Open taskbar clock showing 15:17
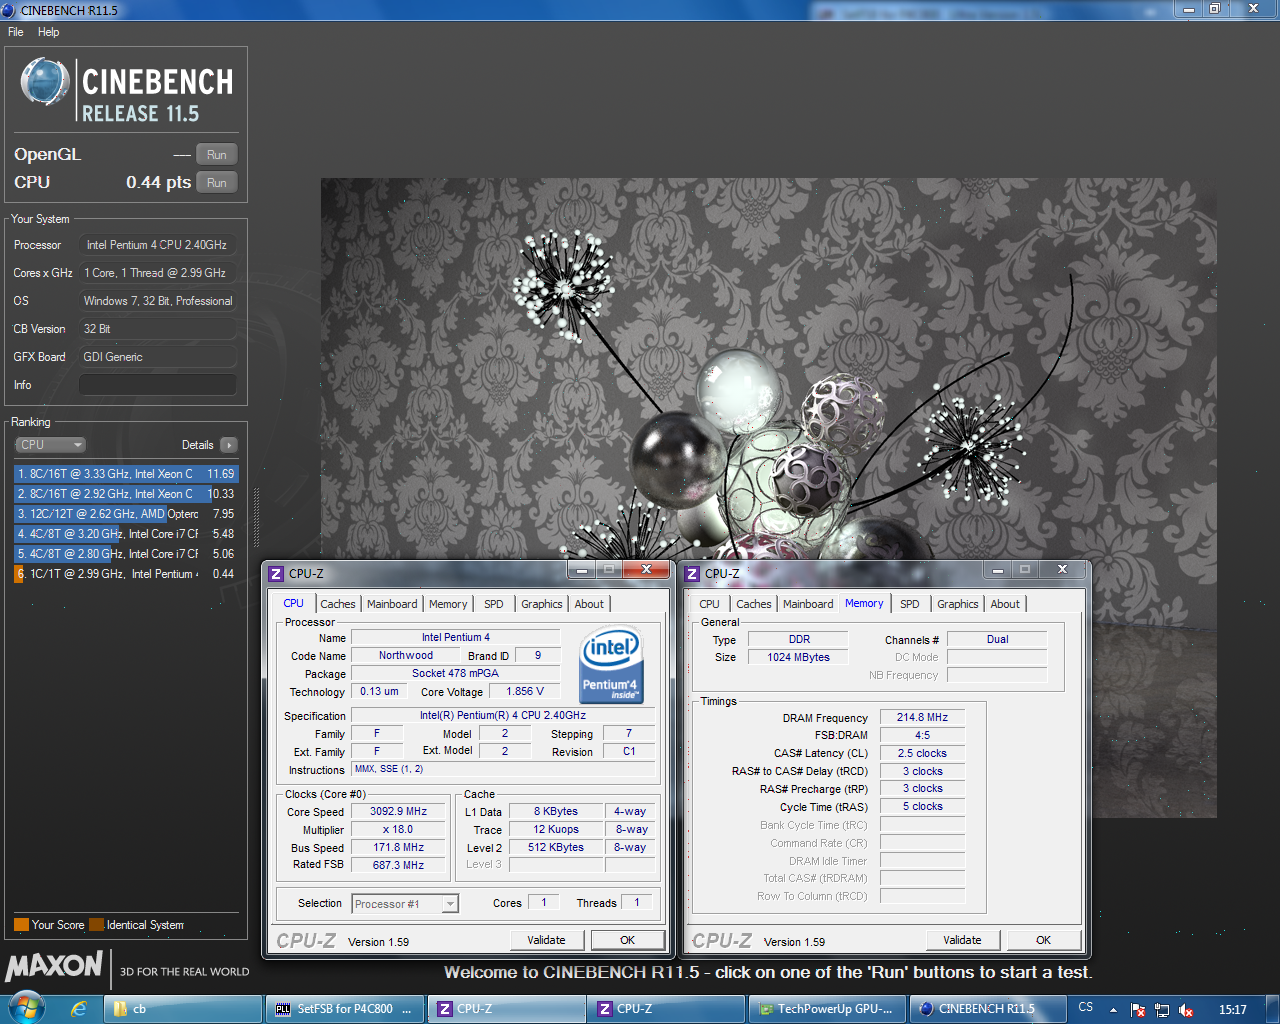This screenshot has height=1024, width=1280. click(x=1233, y=1009)
